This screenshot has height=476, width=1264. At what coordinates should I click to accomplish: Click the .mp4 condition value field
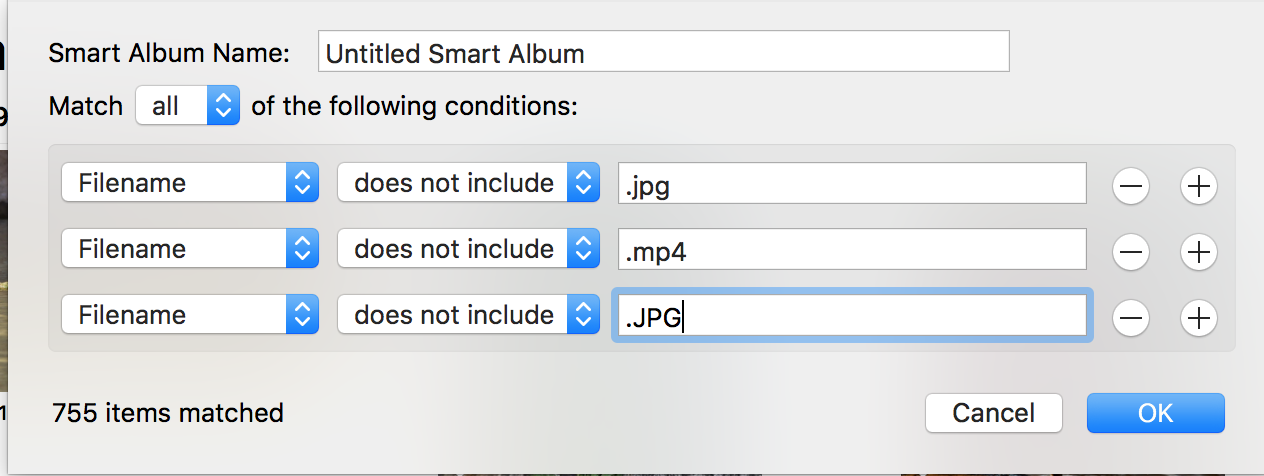852,250
